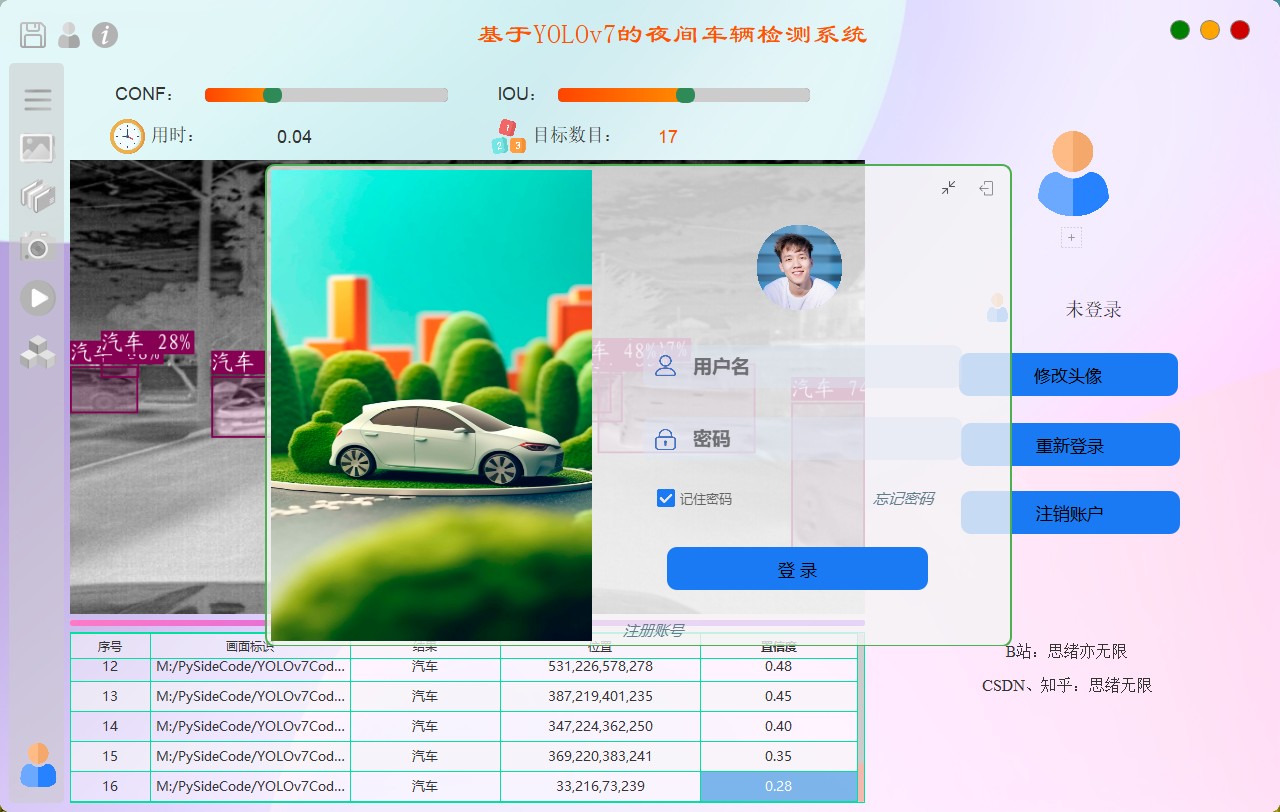Click the 忘记密码 link
This screenshot has width=1280, height=812.
point(903,498)
